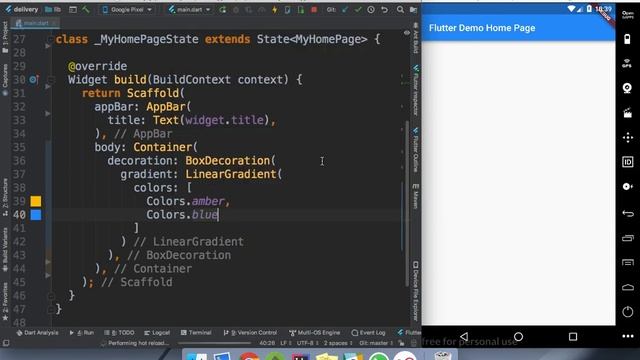Screen dimensions: 640x360
Task: Click the hammer build icon in toolbar
Action: pyautogui.click(x=86, y=9)
